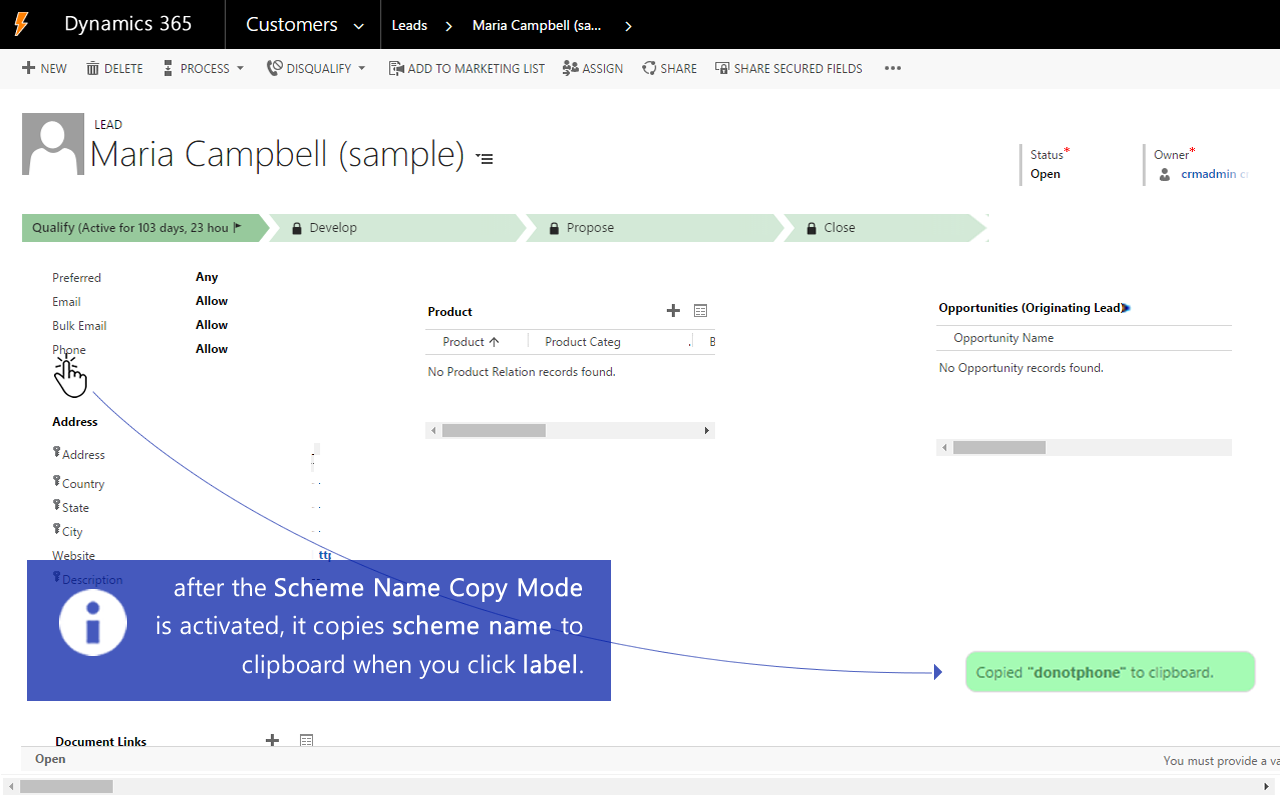Select Leads in the breadcrumb

[x=409, y=25]
